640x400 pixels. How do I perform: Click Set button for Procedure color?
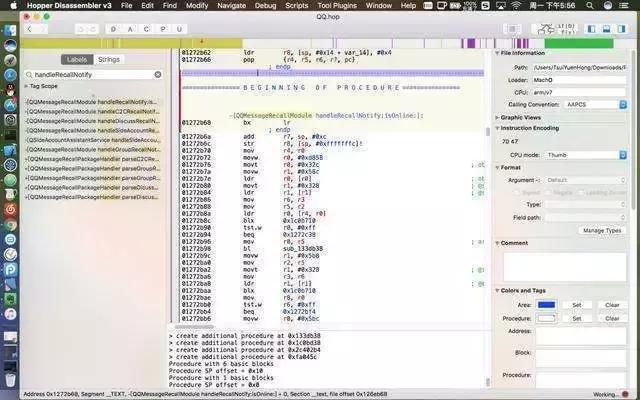577,318
